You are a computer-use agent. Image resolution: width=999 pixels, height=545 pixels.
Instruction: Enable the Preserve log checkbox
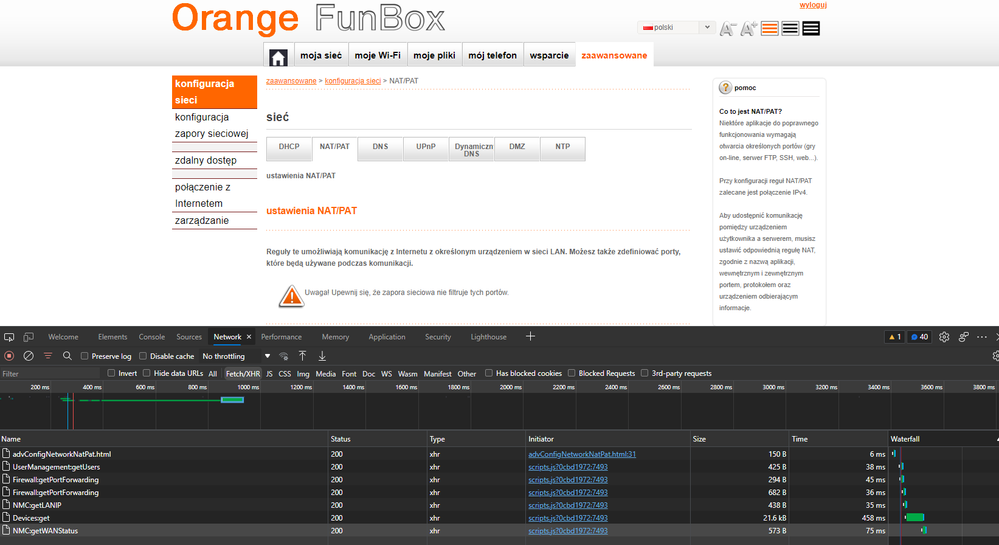(x=85, y=356)
